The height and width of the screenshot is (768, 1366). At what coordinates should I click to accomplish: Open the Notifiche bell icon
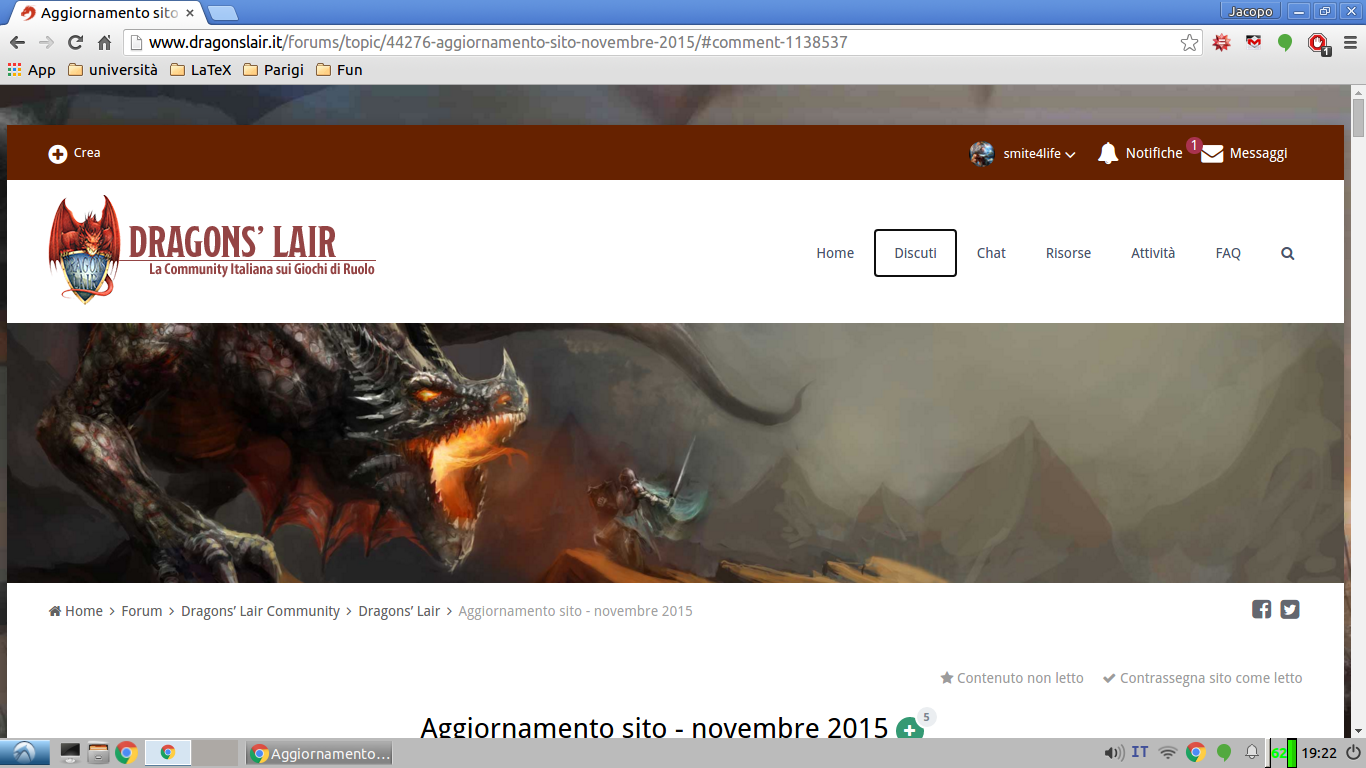1108,154
